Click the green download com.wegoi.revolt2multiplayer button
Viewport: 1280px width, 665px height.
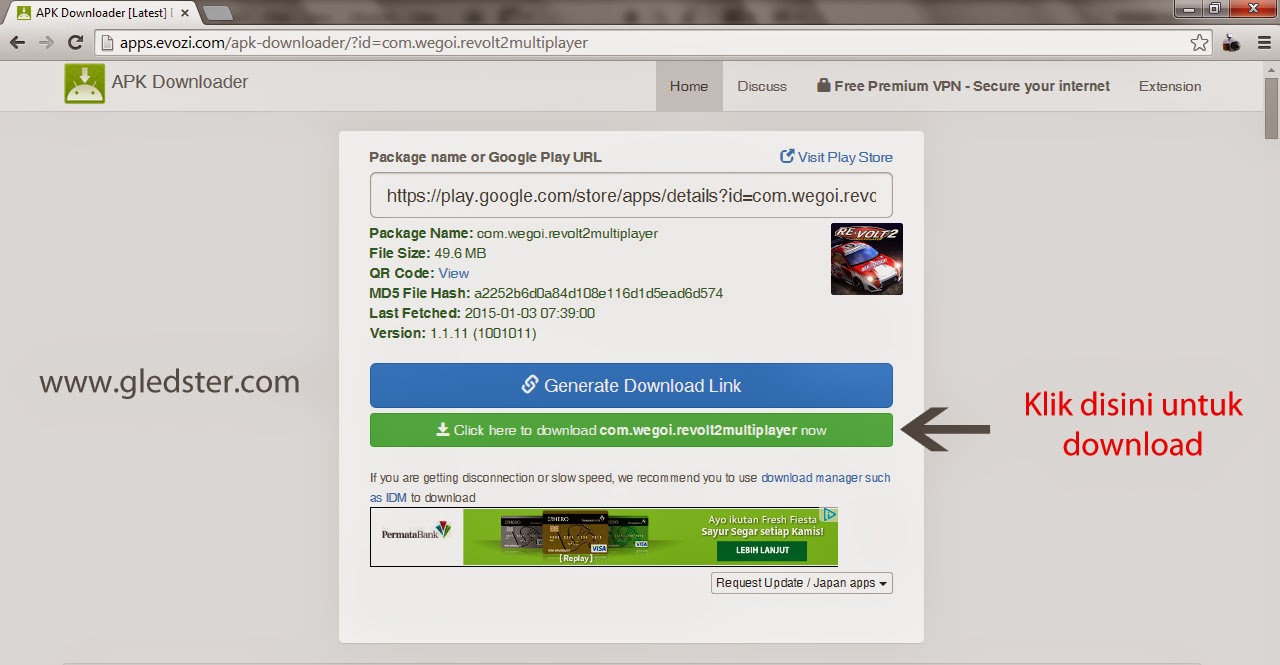click(x=631, y=430)
